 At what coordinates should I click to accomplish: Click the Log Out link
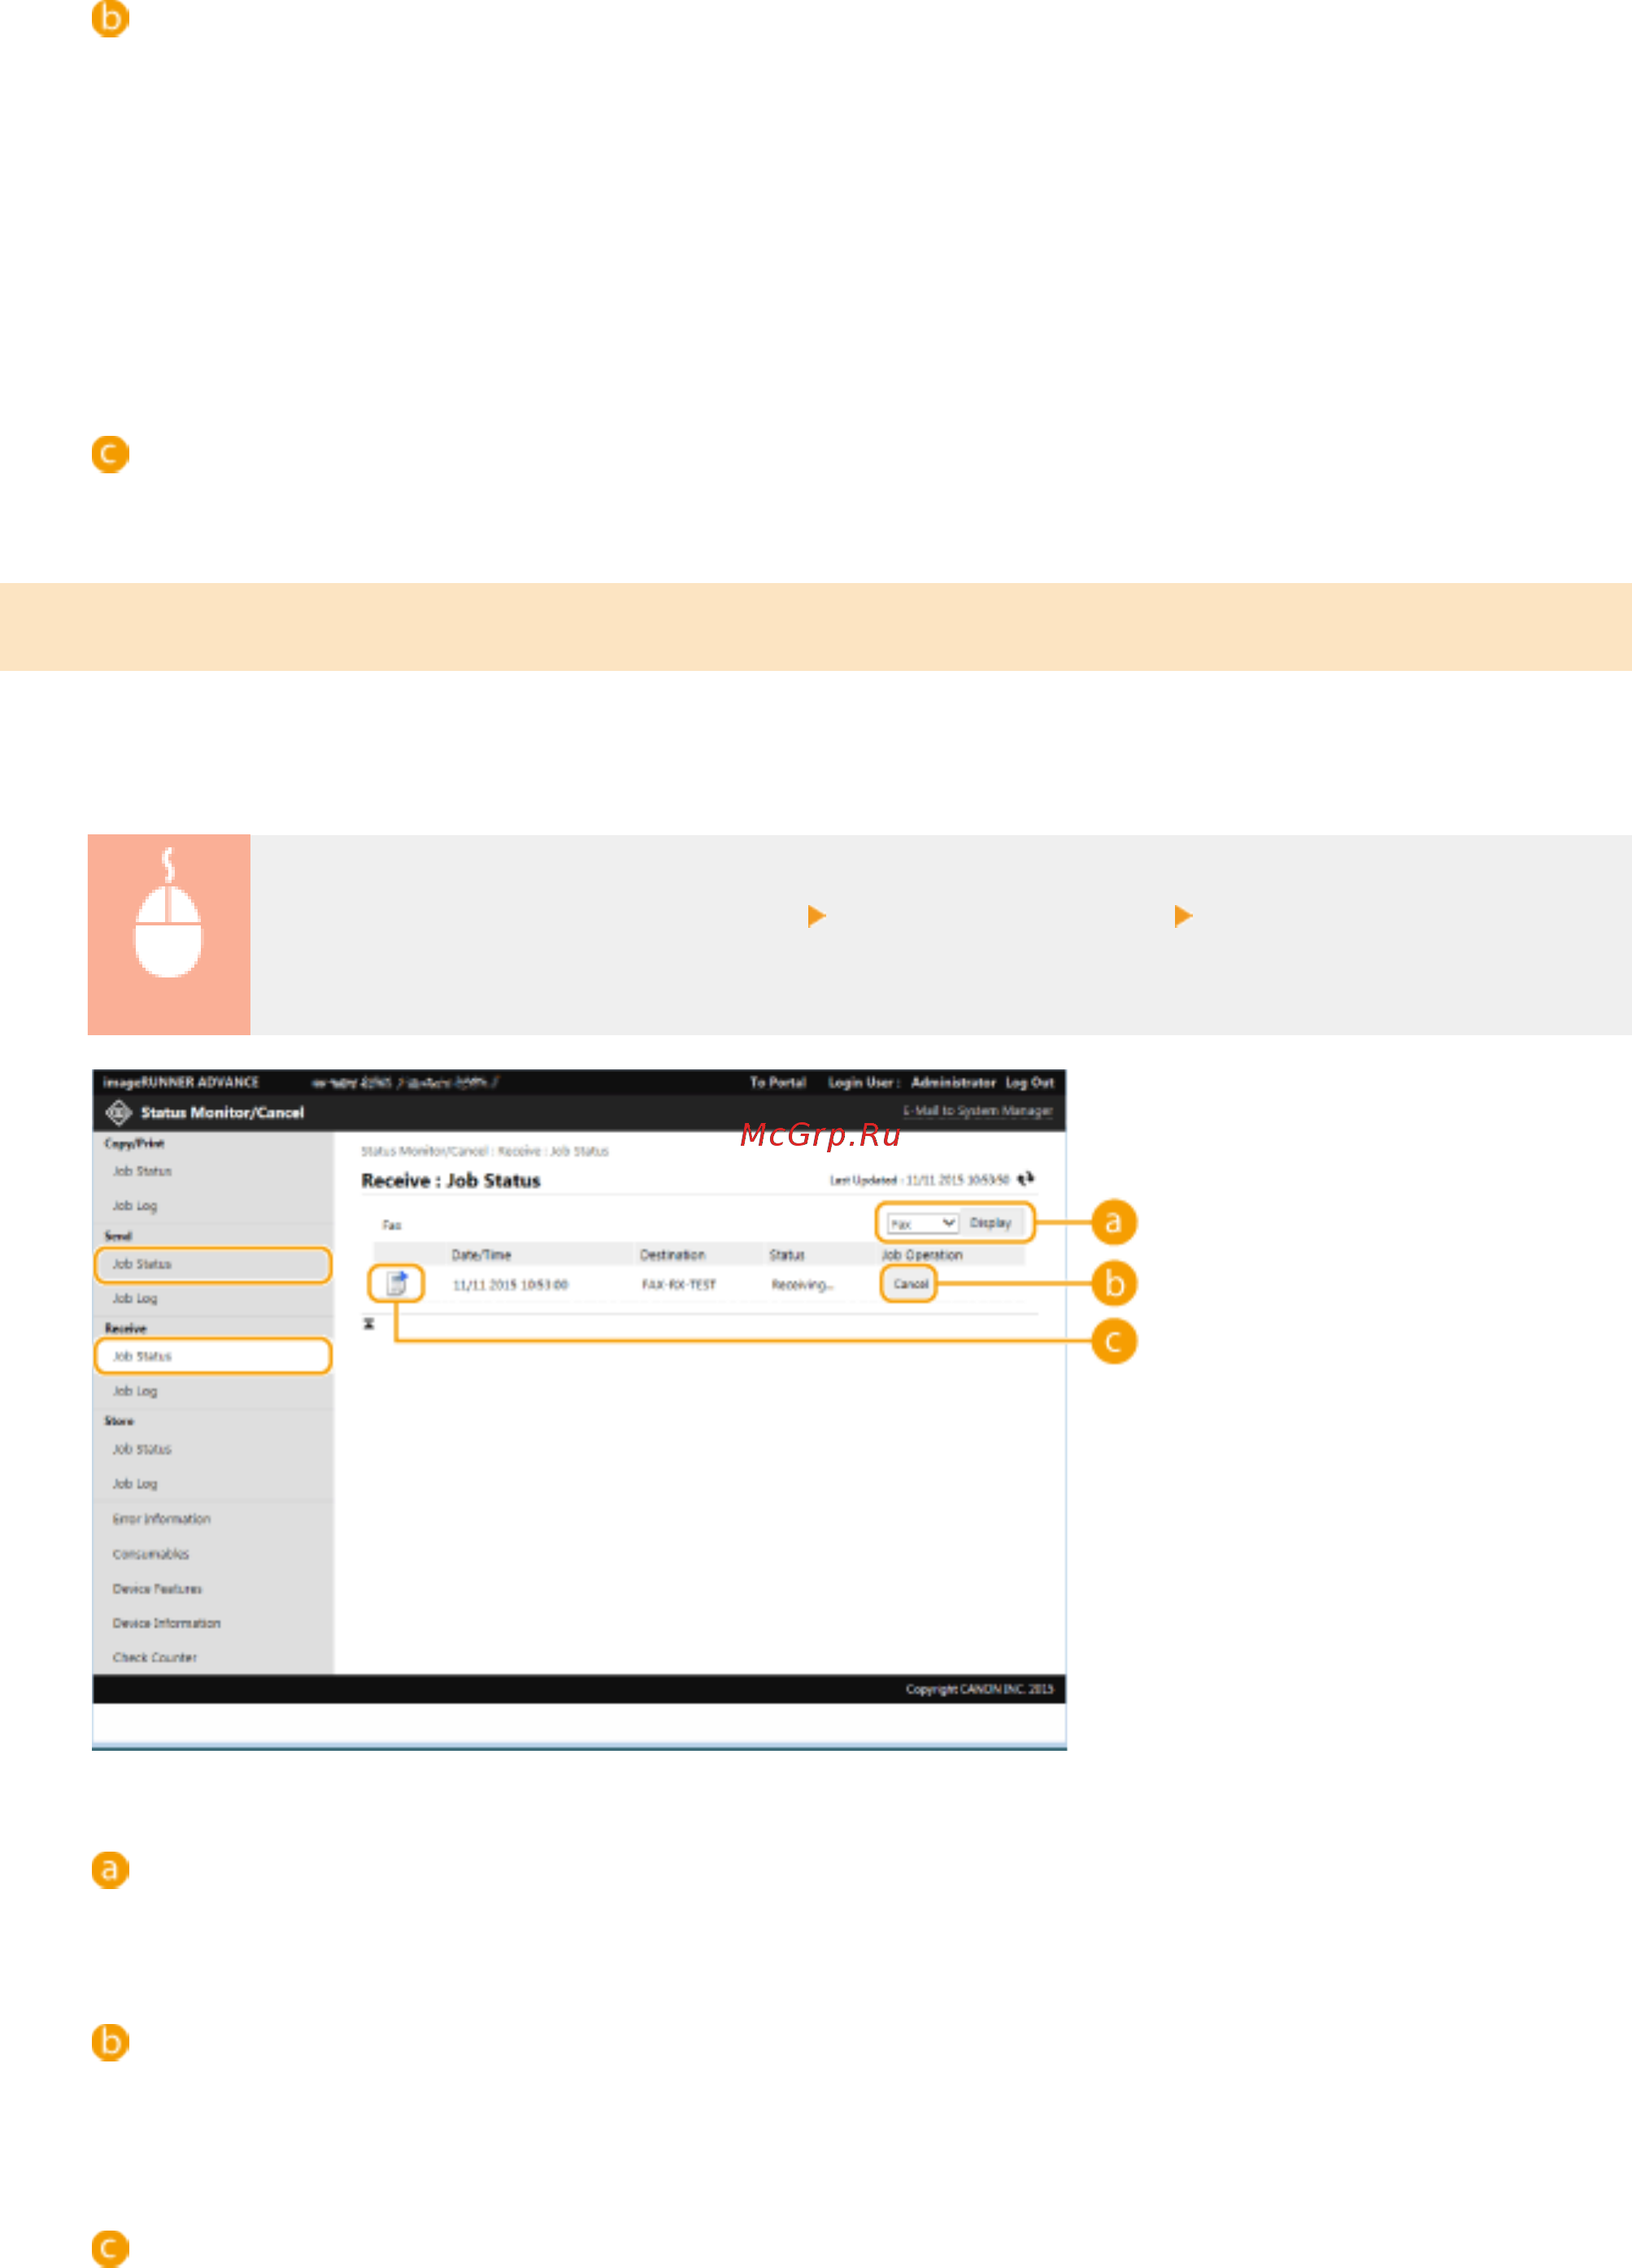(1029, 1082)
